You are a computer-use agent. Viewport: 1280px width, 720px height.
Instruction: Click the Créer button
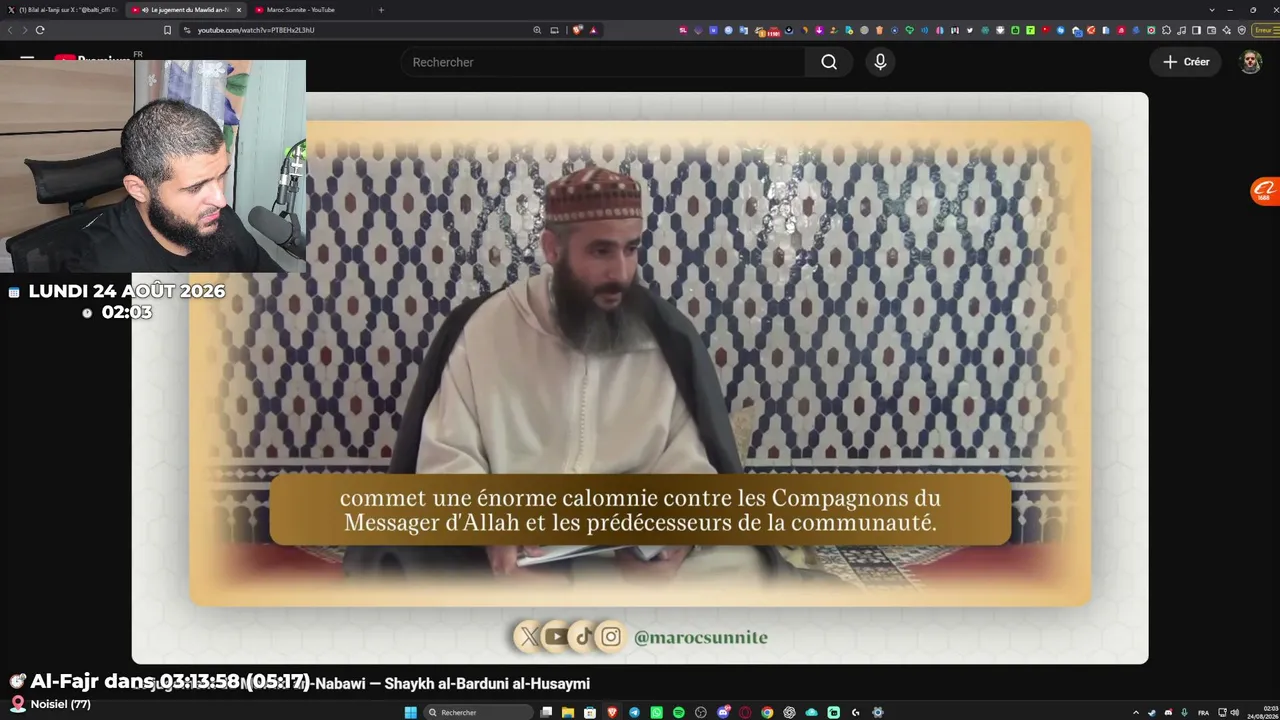tap(1186, 62)
